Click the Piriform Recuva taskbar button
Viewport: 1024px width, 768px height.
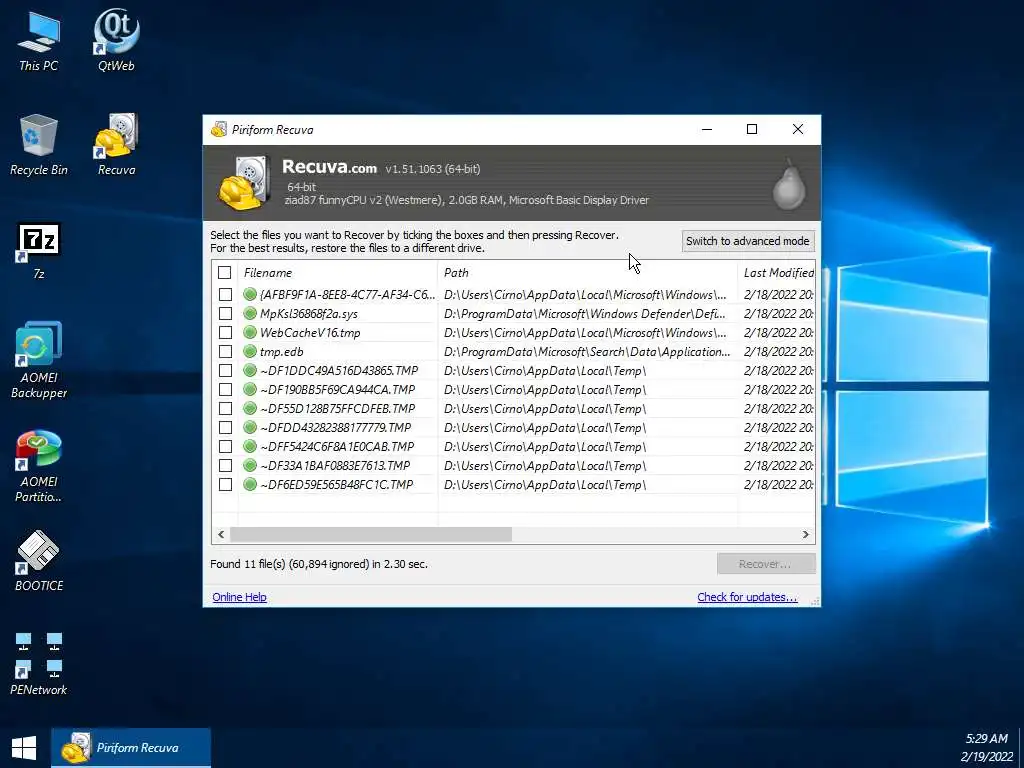pos(131,748)
